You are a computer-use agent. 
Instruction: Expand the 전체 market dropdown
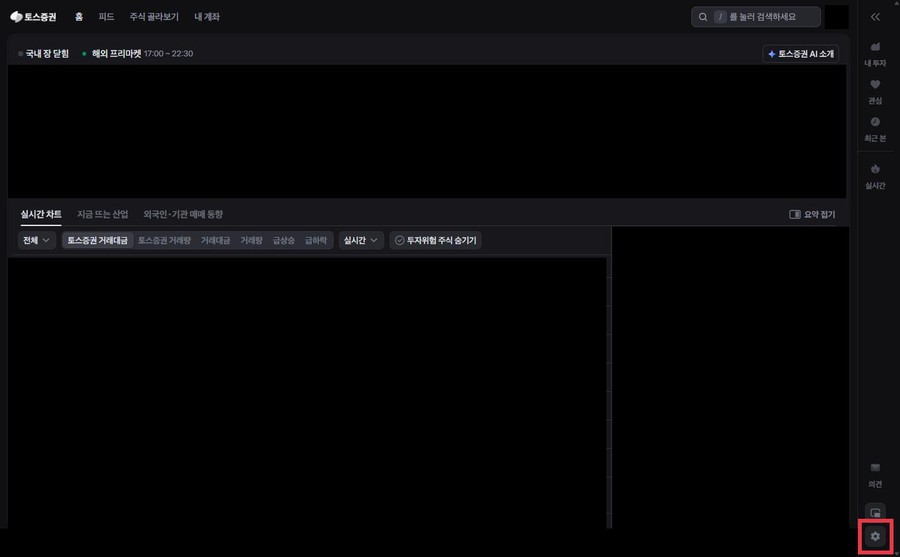click(36, 240)
